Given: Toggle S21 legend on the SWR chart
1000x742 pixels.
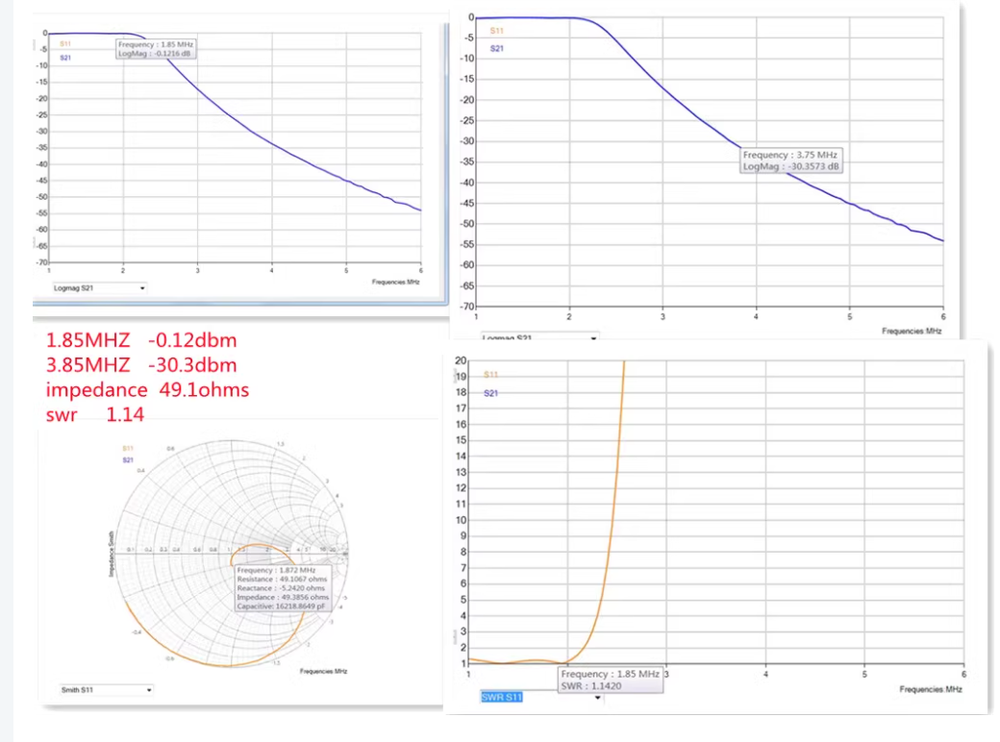Looking at the screenshot, I should coord(490,393).
